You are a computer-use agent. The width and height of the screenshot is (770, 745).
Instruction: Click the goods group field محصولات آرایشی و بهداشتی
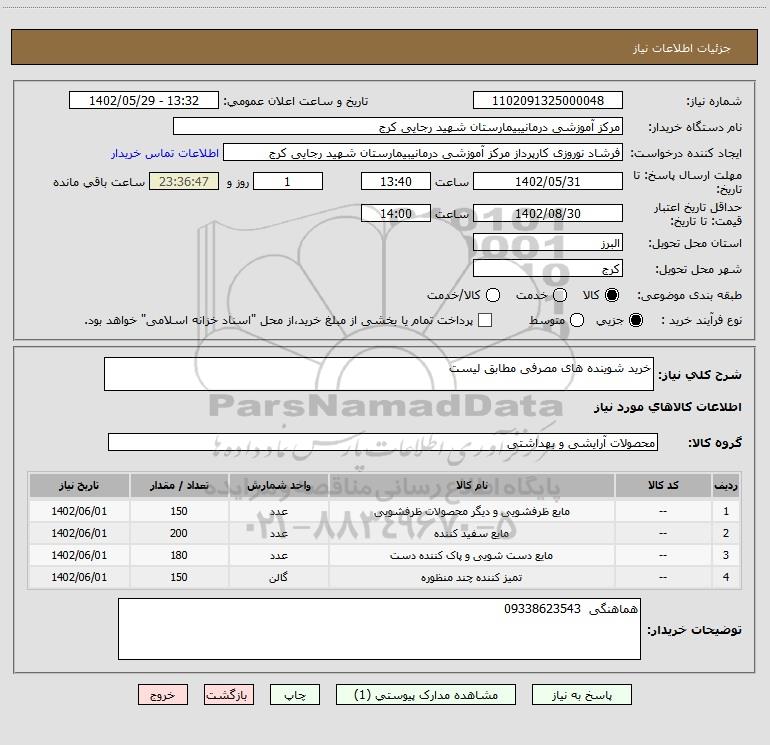tap(383, 442)
